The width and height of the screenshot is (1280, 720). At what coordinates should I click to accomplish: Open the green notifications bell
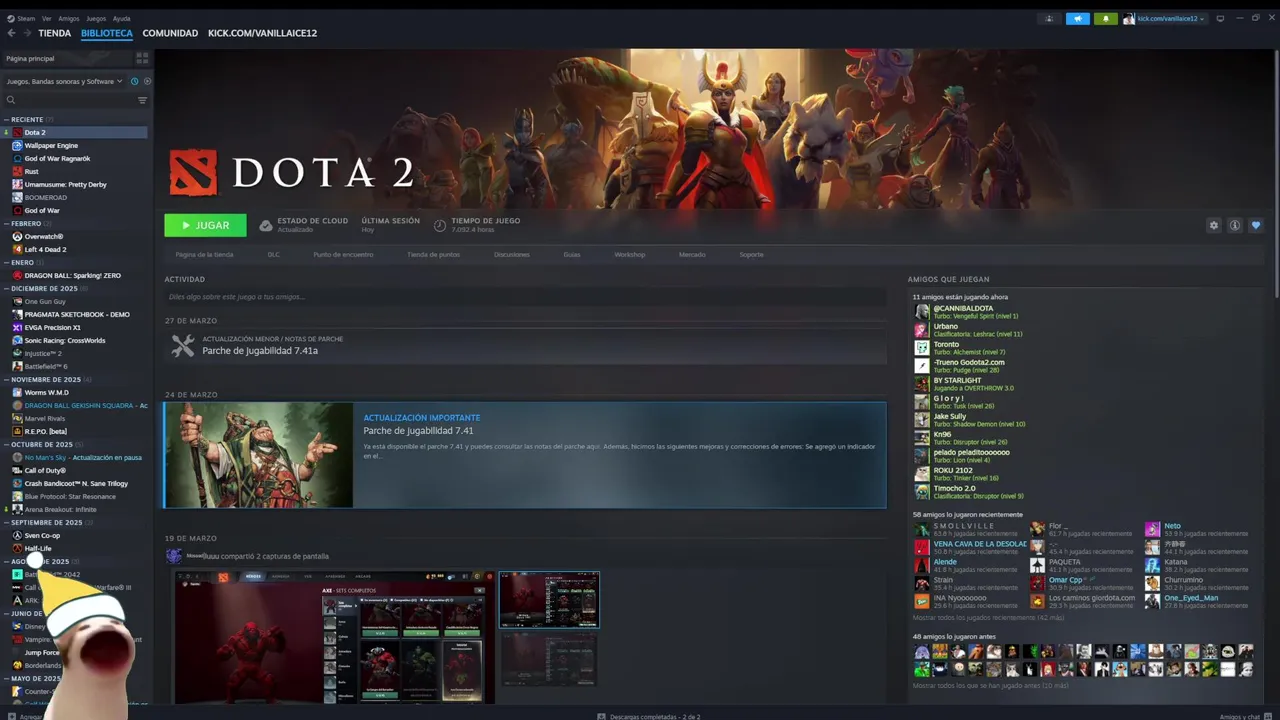click(x=1105, y=18)
